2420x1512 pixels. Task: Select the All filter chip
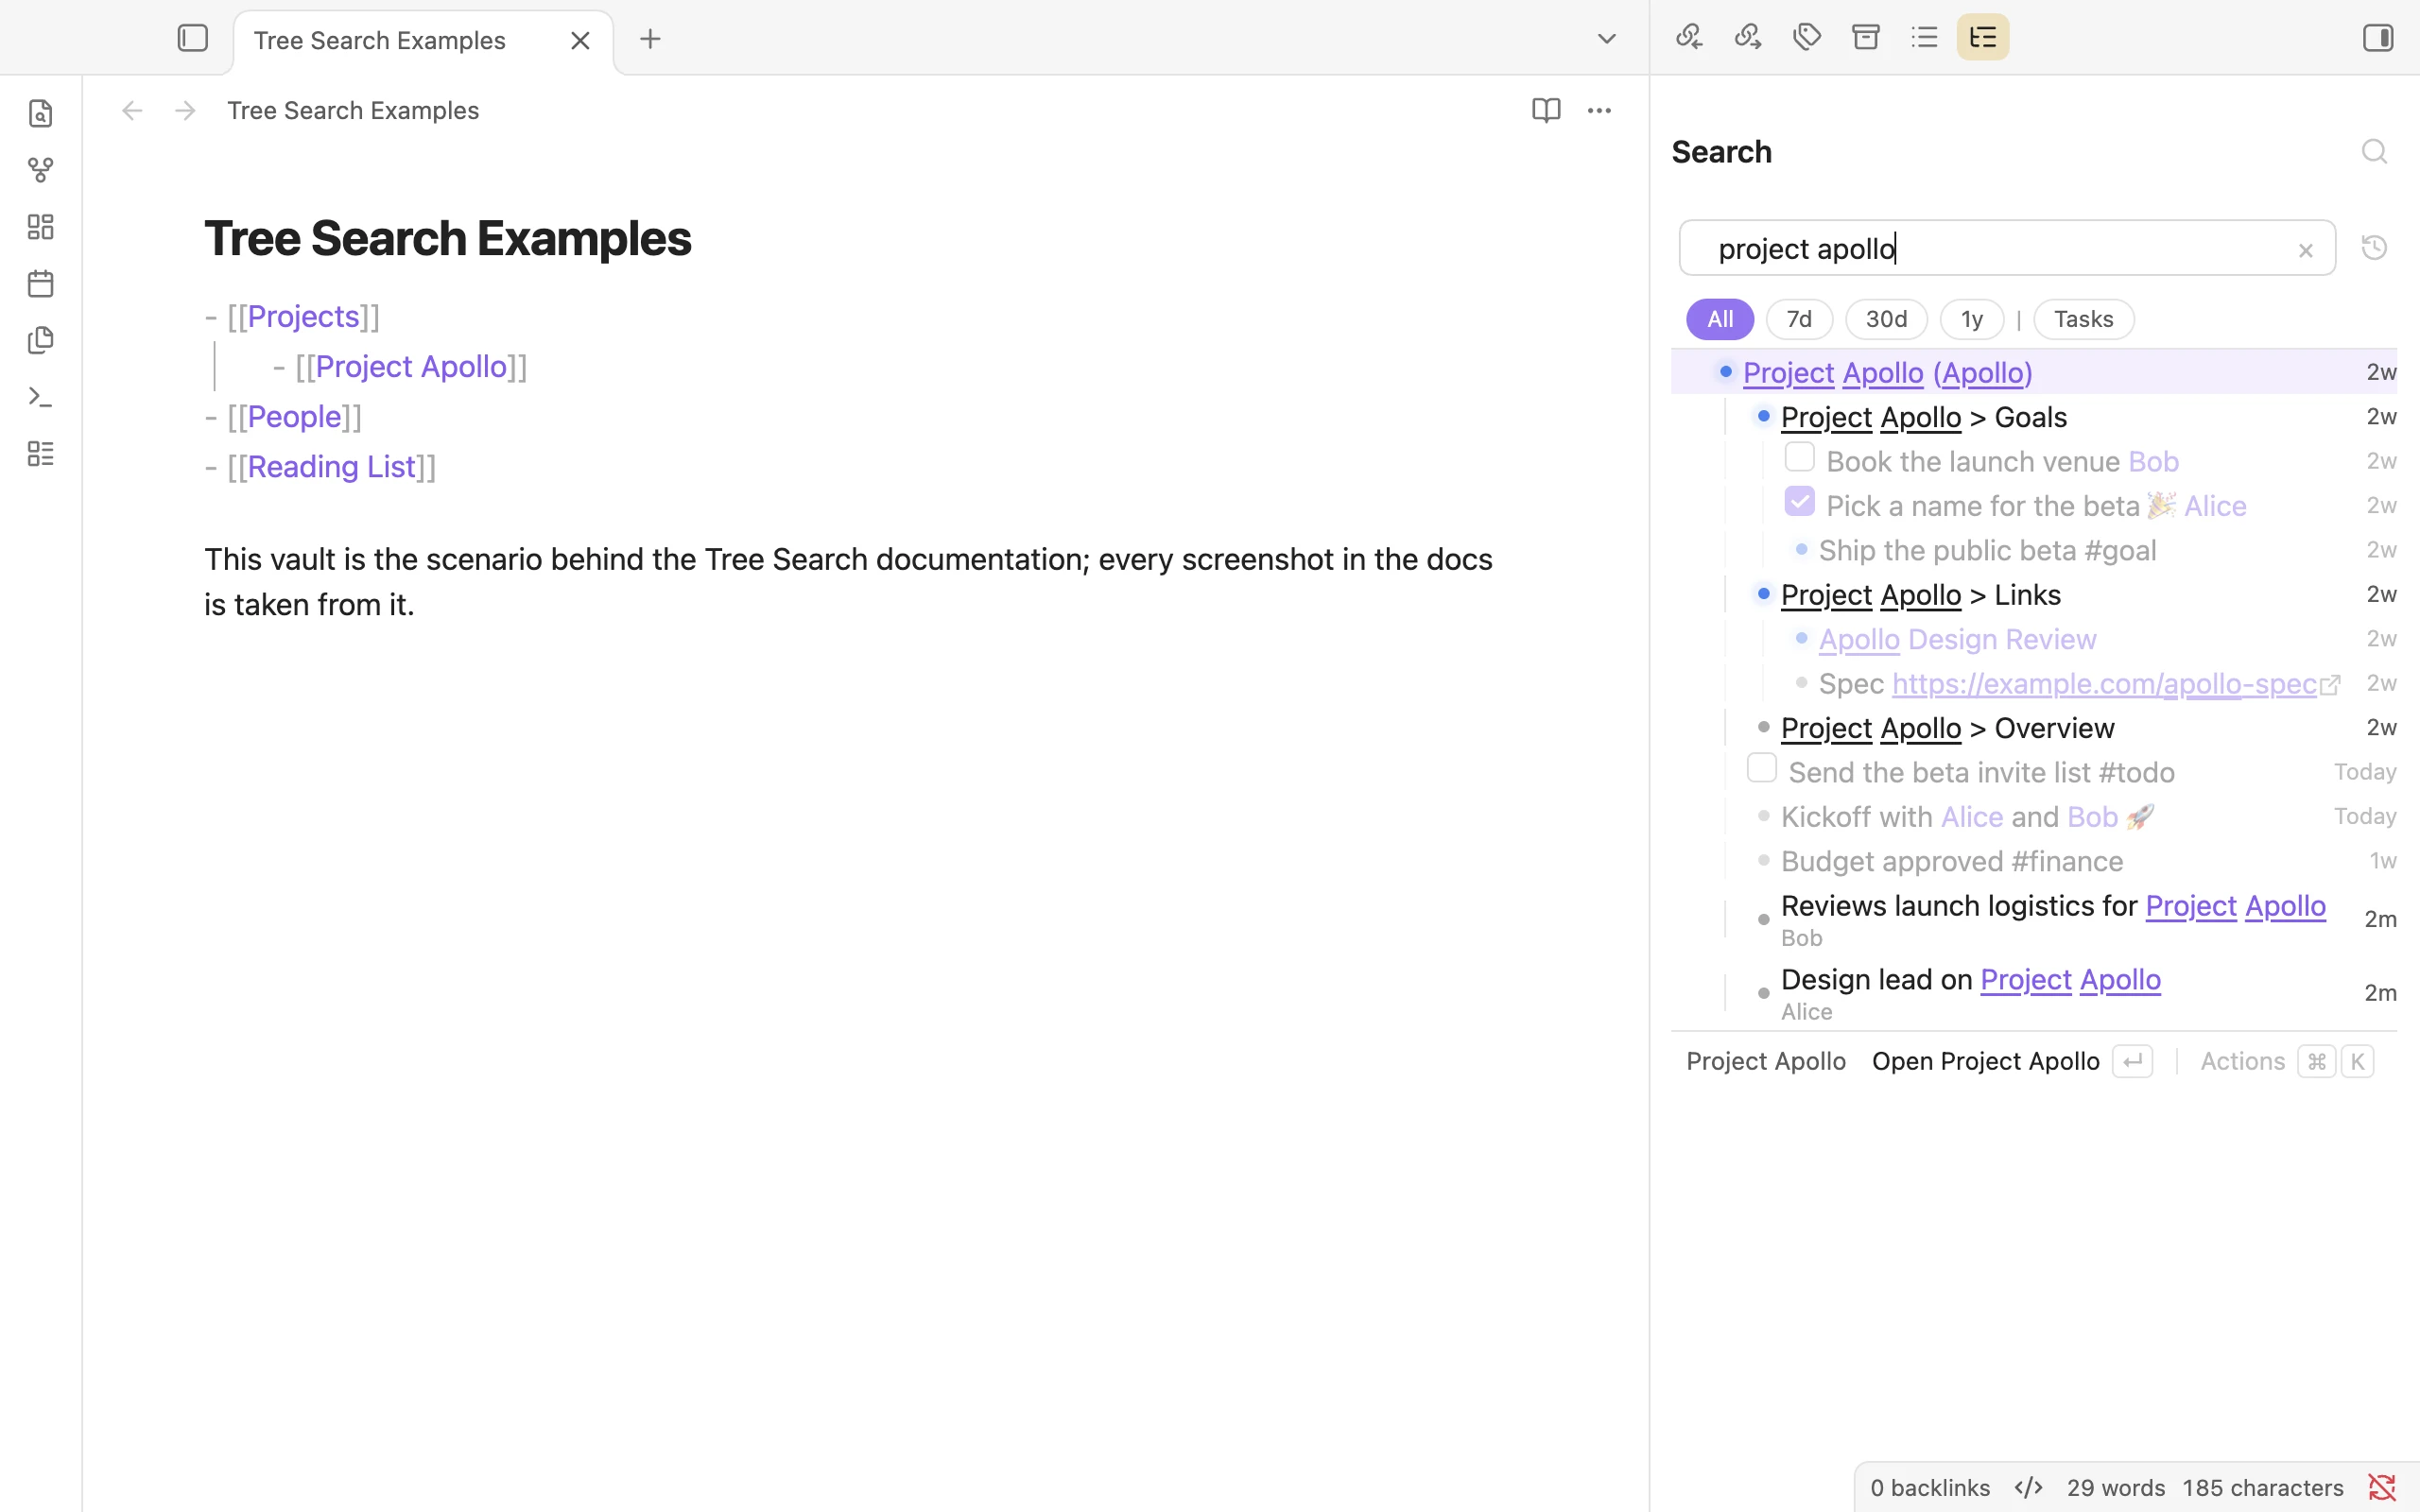pos(1720,319)
